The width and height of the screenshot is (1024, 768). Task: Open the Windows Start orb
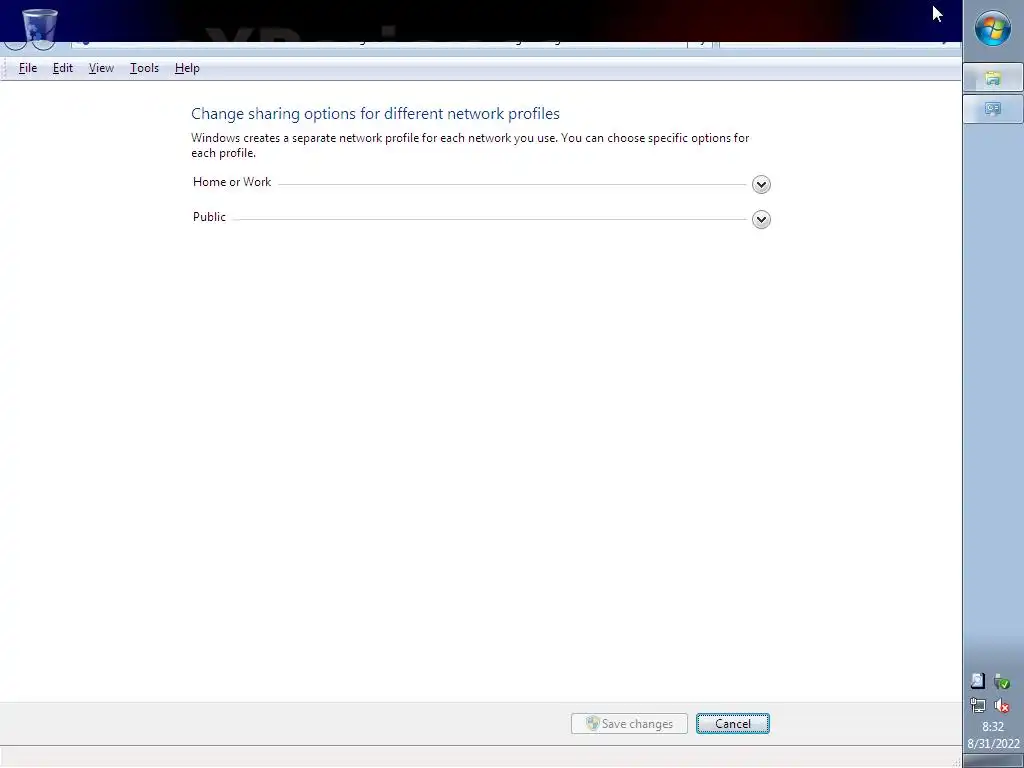[993, 28]
